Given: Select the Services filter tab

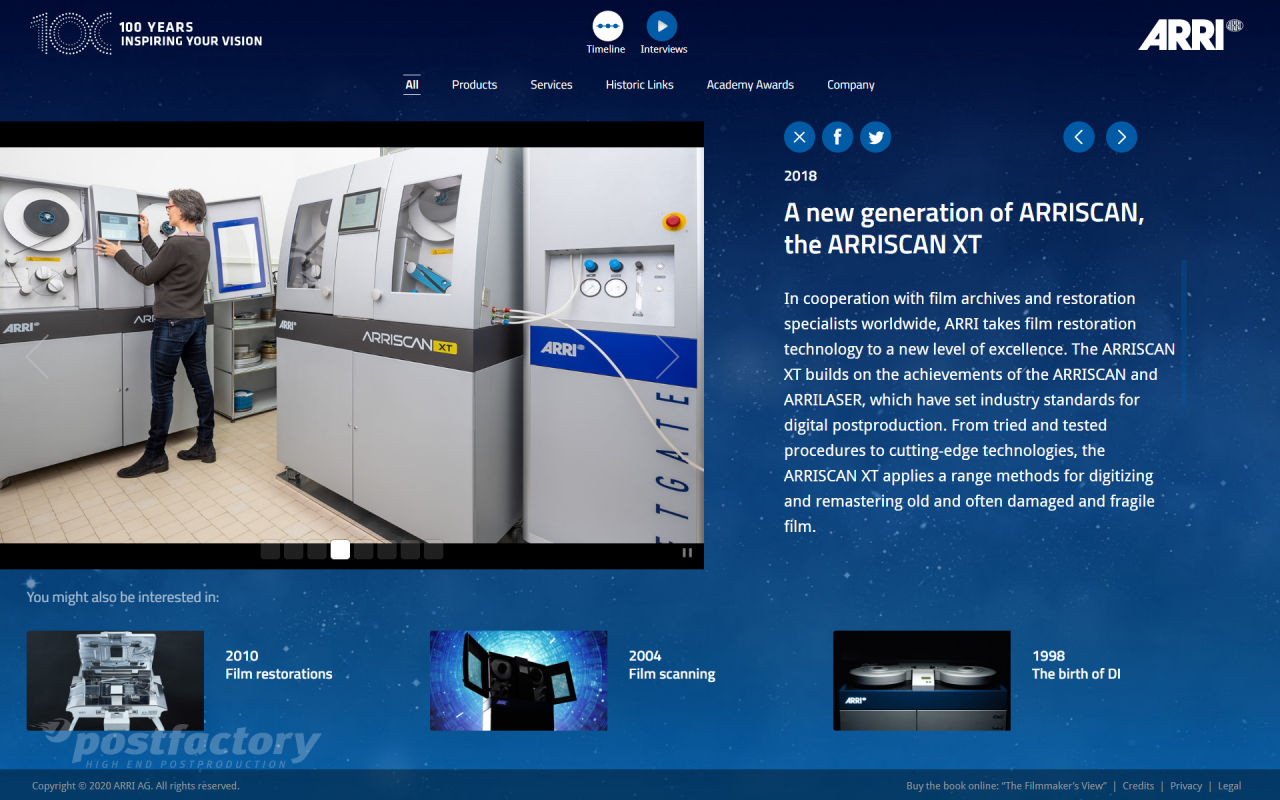Looking at the screenshot, I should 551,85.
